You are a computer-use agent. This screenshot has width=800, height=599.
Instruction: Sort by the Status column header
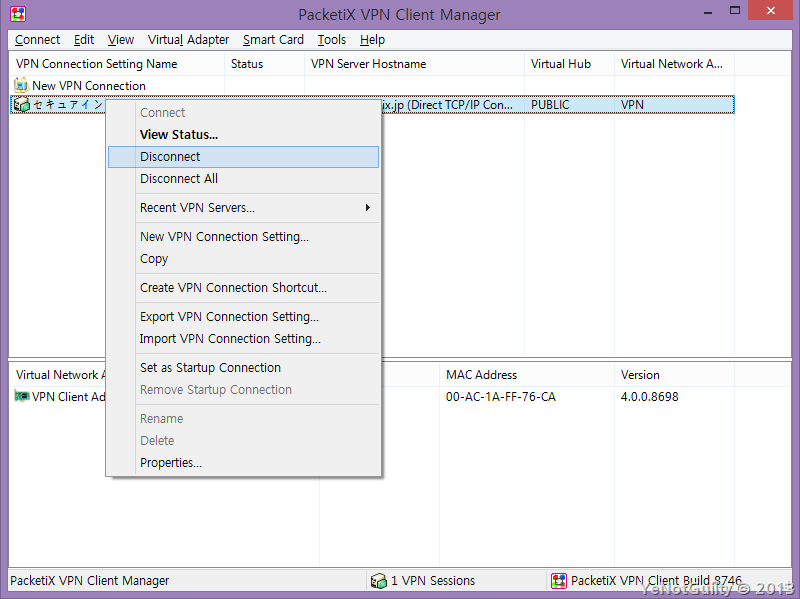[x=264, y=64]
